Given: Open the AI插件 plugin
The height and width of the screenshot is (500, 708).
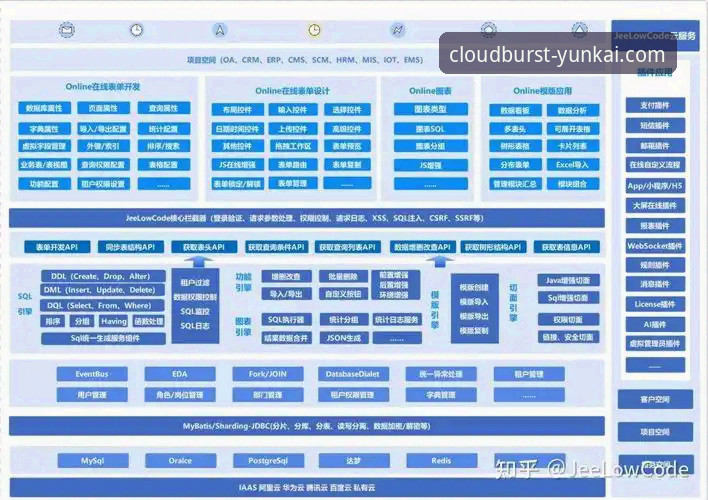Looking at the screenshot, I should click(x=655, y=324).
